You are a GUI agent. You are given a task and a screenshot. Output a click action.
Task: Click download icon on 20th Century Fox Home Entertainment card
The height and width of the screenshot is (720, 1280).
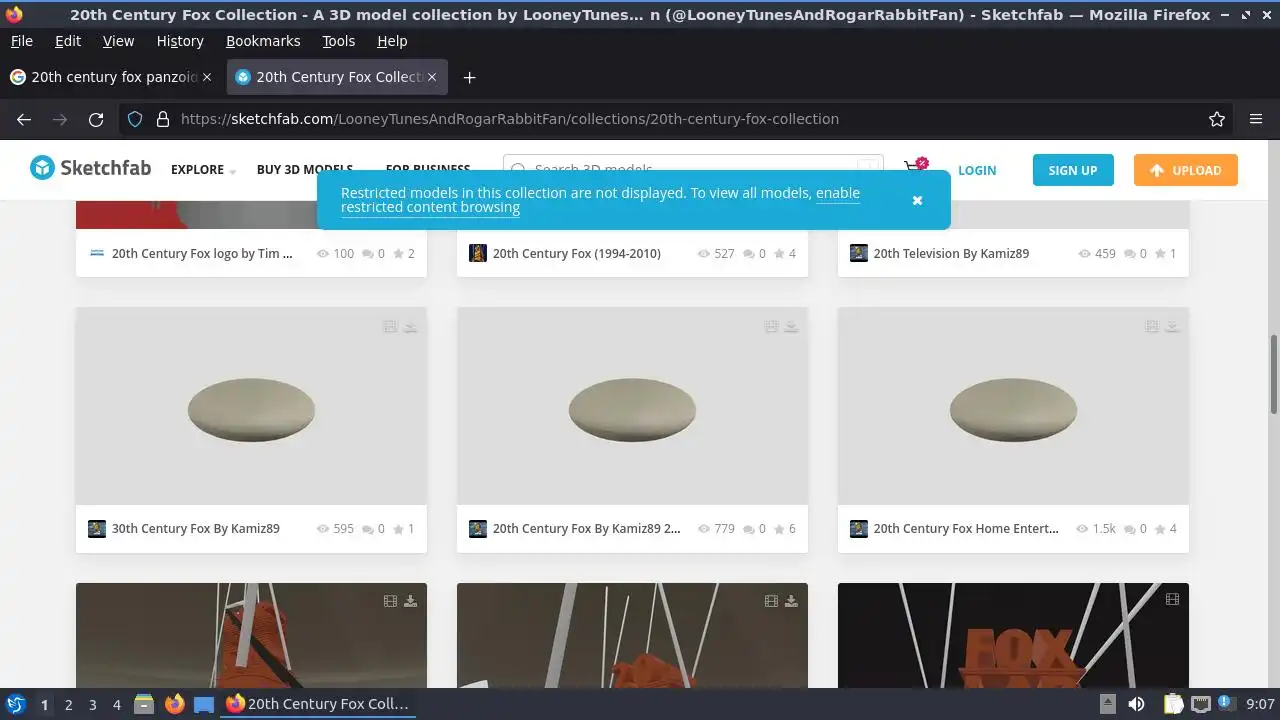pos(1172,326)
